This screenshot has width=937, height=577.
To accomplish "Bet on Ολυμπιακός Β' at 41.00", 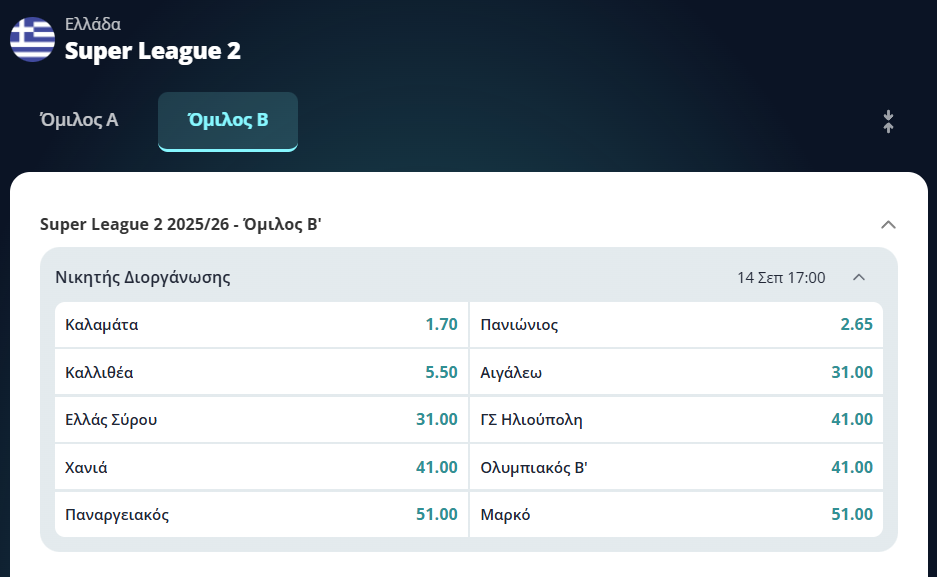I will click(x=676, y=467).
